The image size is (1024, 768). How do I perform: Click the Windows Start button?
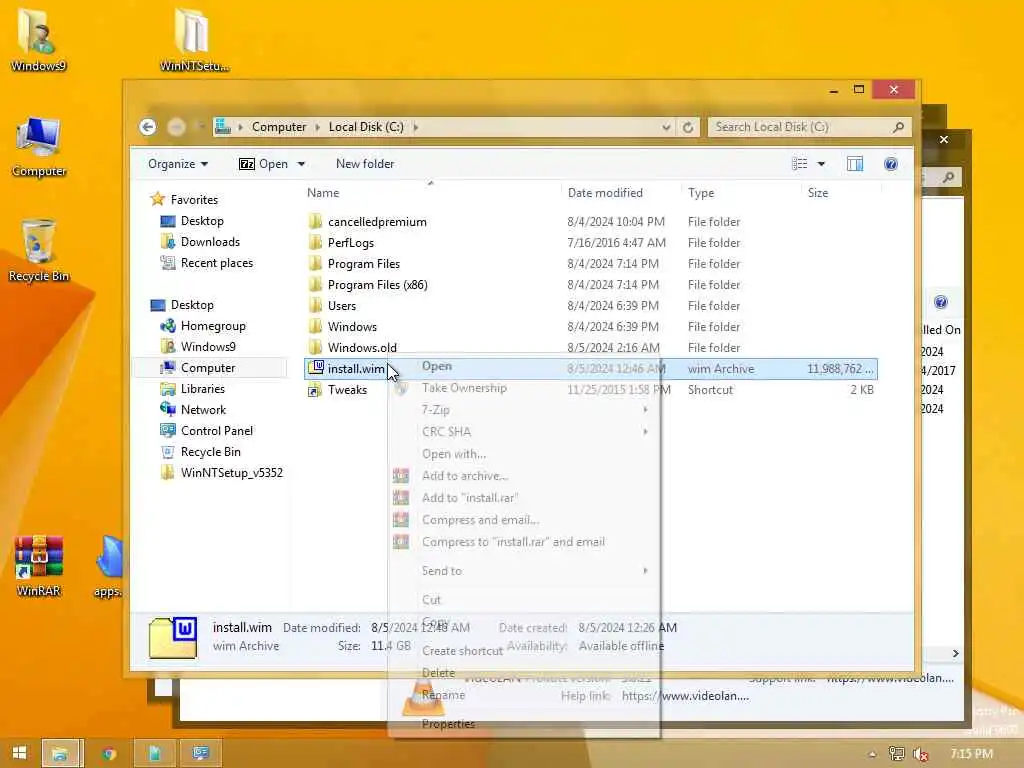pos(20,753)
